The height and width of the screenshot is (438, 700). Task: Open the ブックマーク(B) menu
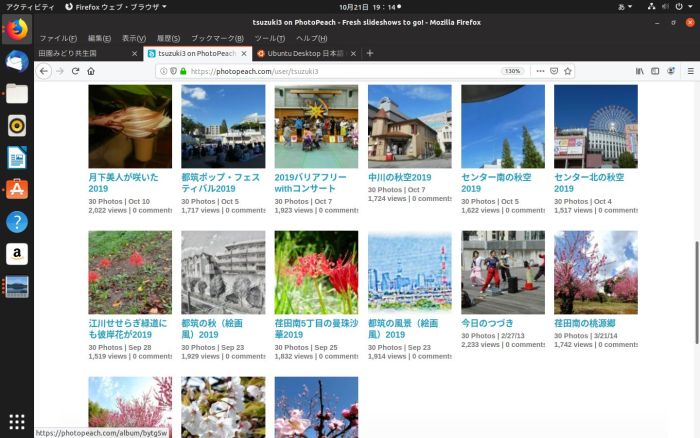[x=217, y=38]
